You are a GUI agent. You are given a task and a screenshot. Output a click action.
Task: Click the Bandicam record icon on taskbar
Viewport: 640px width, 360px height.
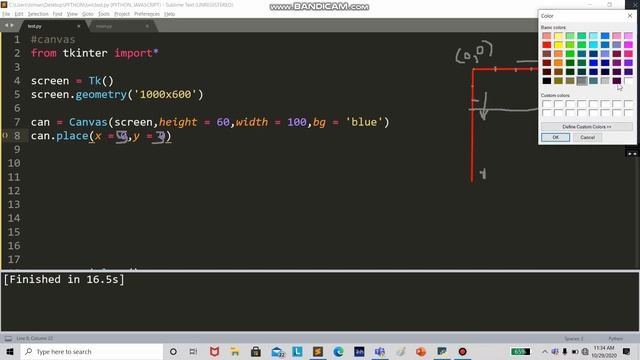[462, 351]
